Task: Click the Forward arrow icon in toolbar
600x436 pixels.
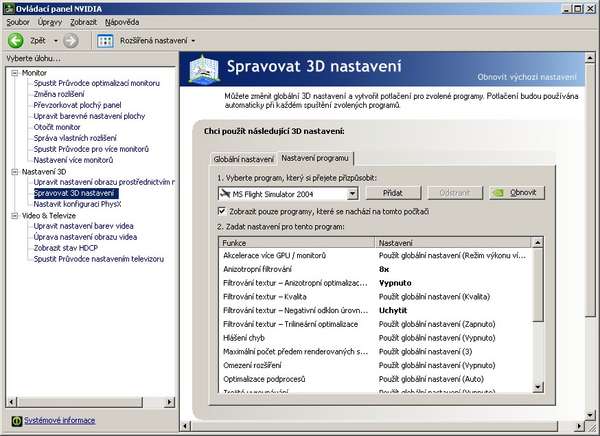Action: pyautogui.click(x=70, y=41)
